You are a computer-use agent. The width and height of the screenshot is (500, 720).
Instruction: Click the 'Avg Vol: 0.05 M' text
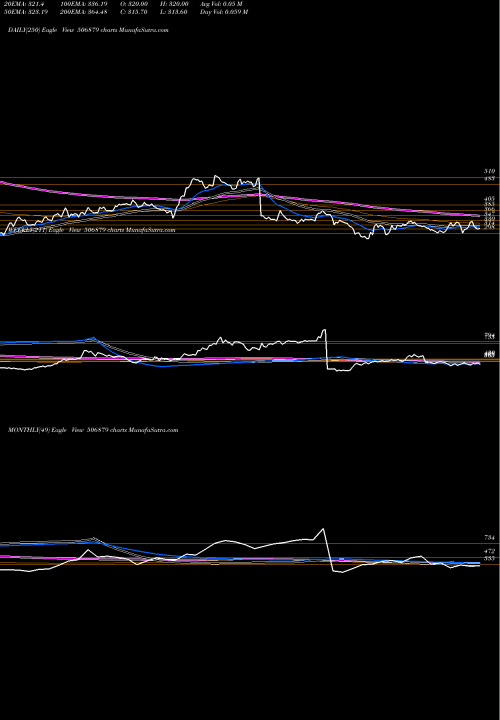coord(221,4)
